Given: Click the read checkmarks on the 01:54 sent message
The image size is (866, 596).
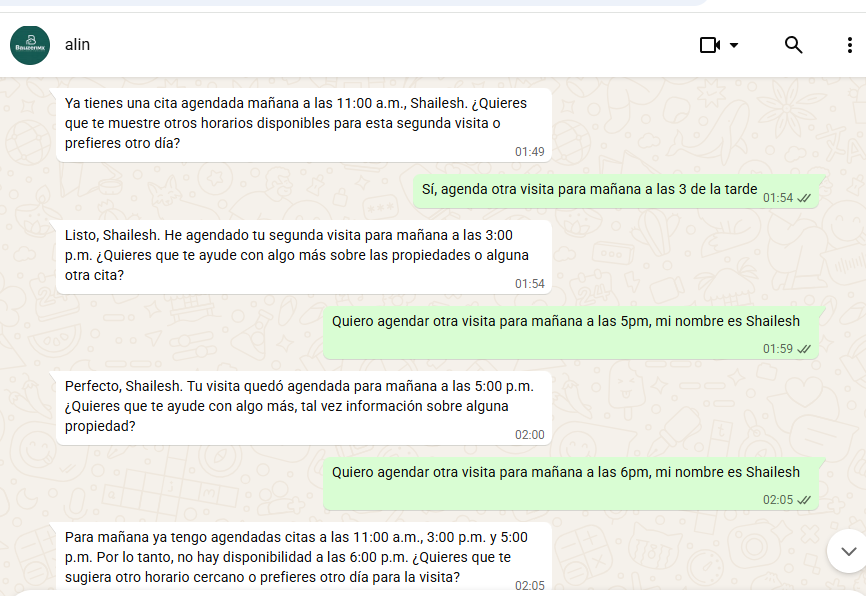Looking at the screenshot, I should coord(804,198).
